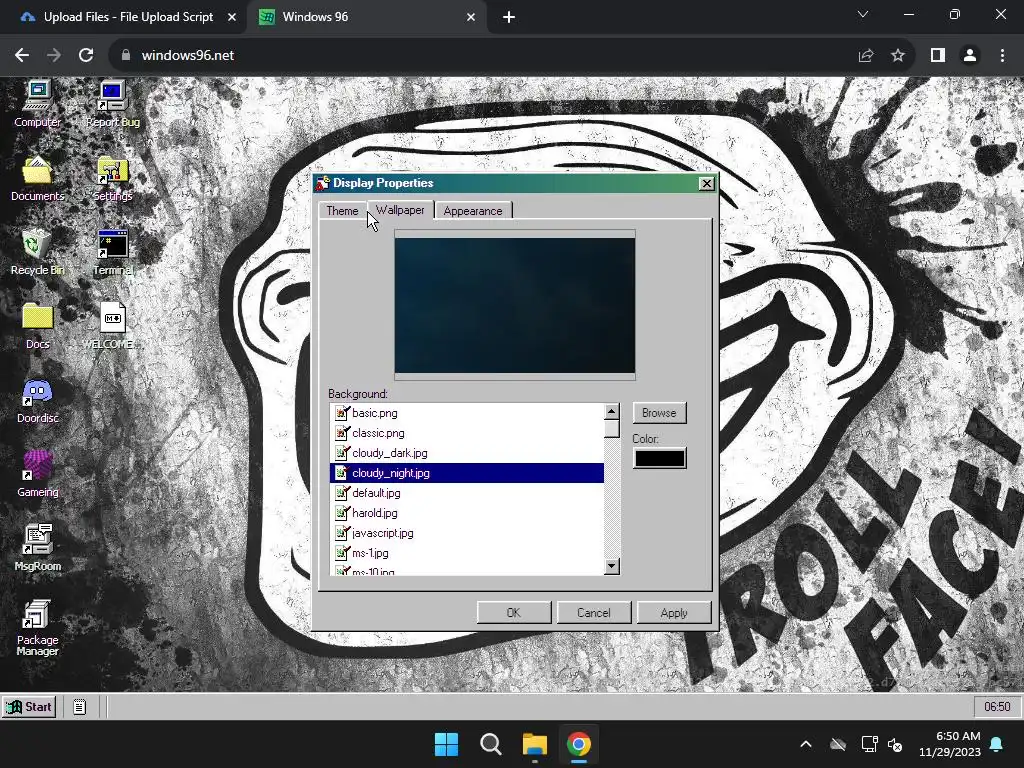The image size is (1024, 768).
Task: Select harold.jpg wallpaper
Action: pyautogui.click(x=468, y=513)
